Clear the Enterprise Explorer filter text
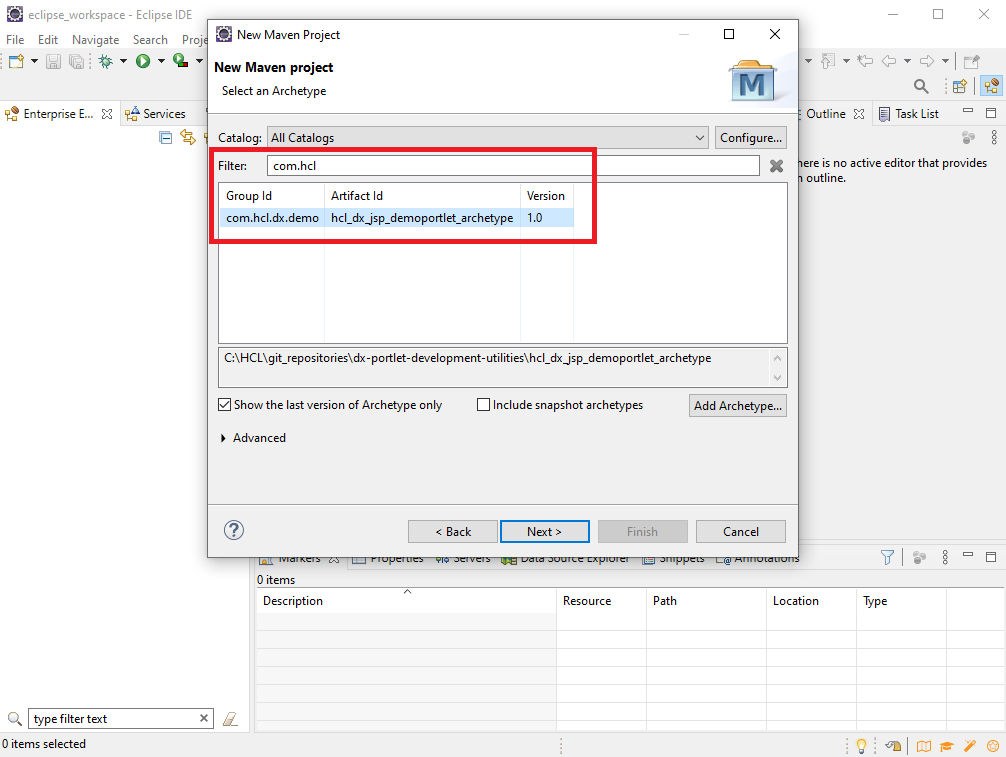This screenshot has height=757, width=1006. 204,719
